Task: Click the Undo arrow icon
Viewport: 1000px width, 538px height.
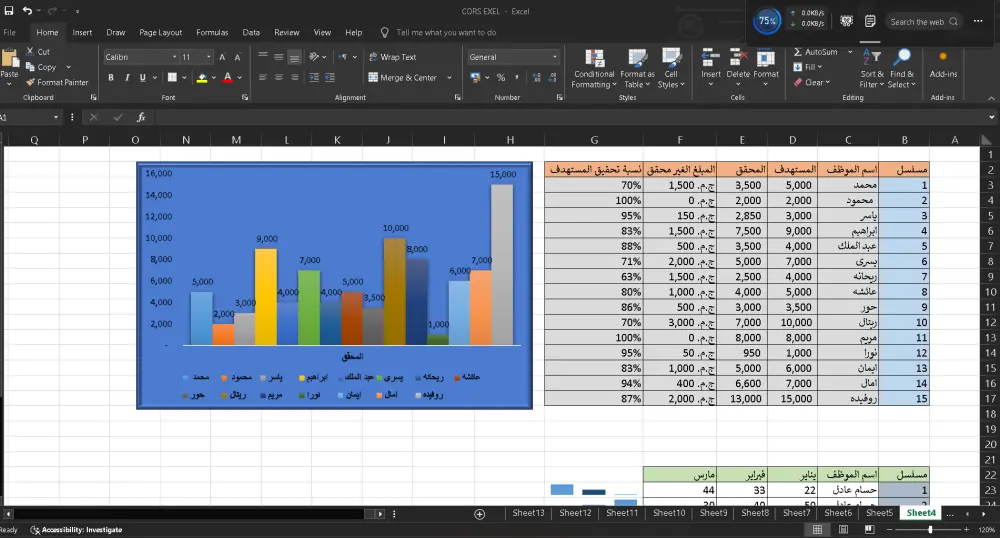Action: (27, 11)
